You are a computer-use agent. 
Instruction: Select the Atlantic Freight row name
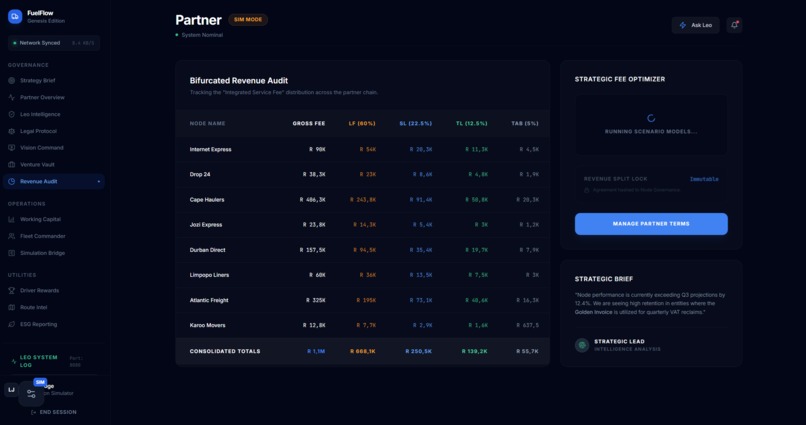209,300
